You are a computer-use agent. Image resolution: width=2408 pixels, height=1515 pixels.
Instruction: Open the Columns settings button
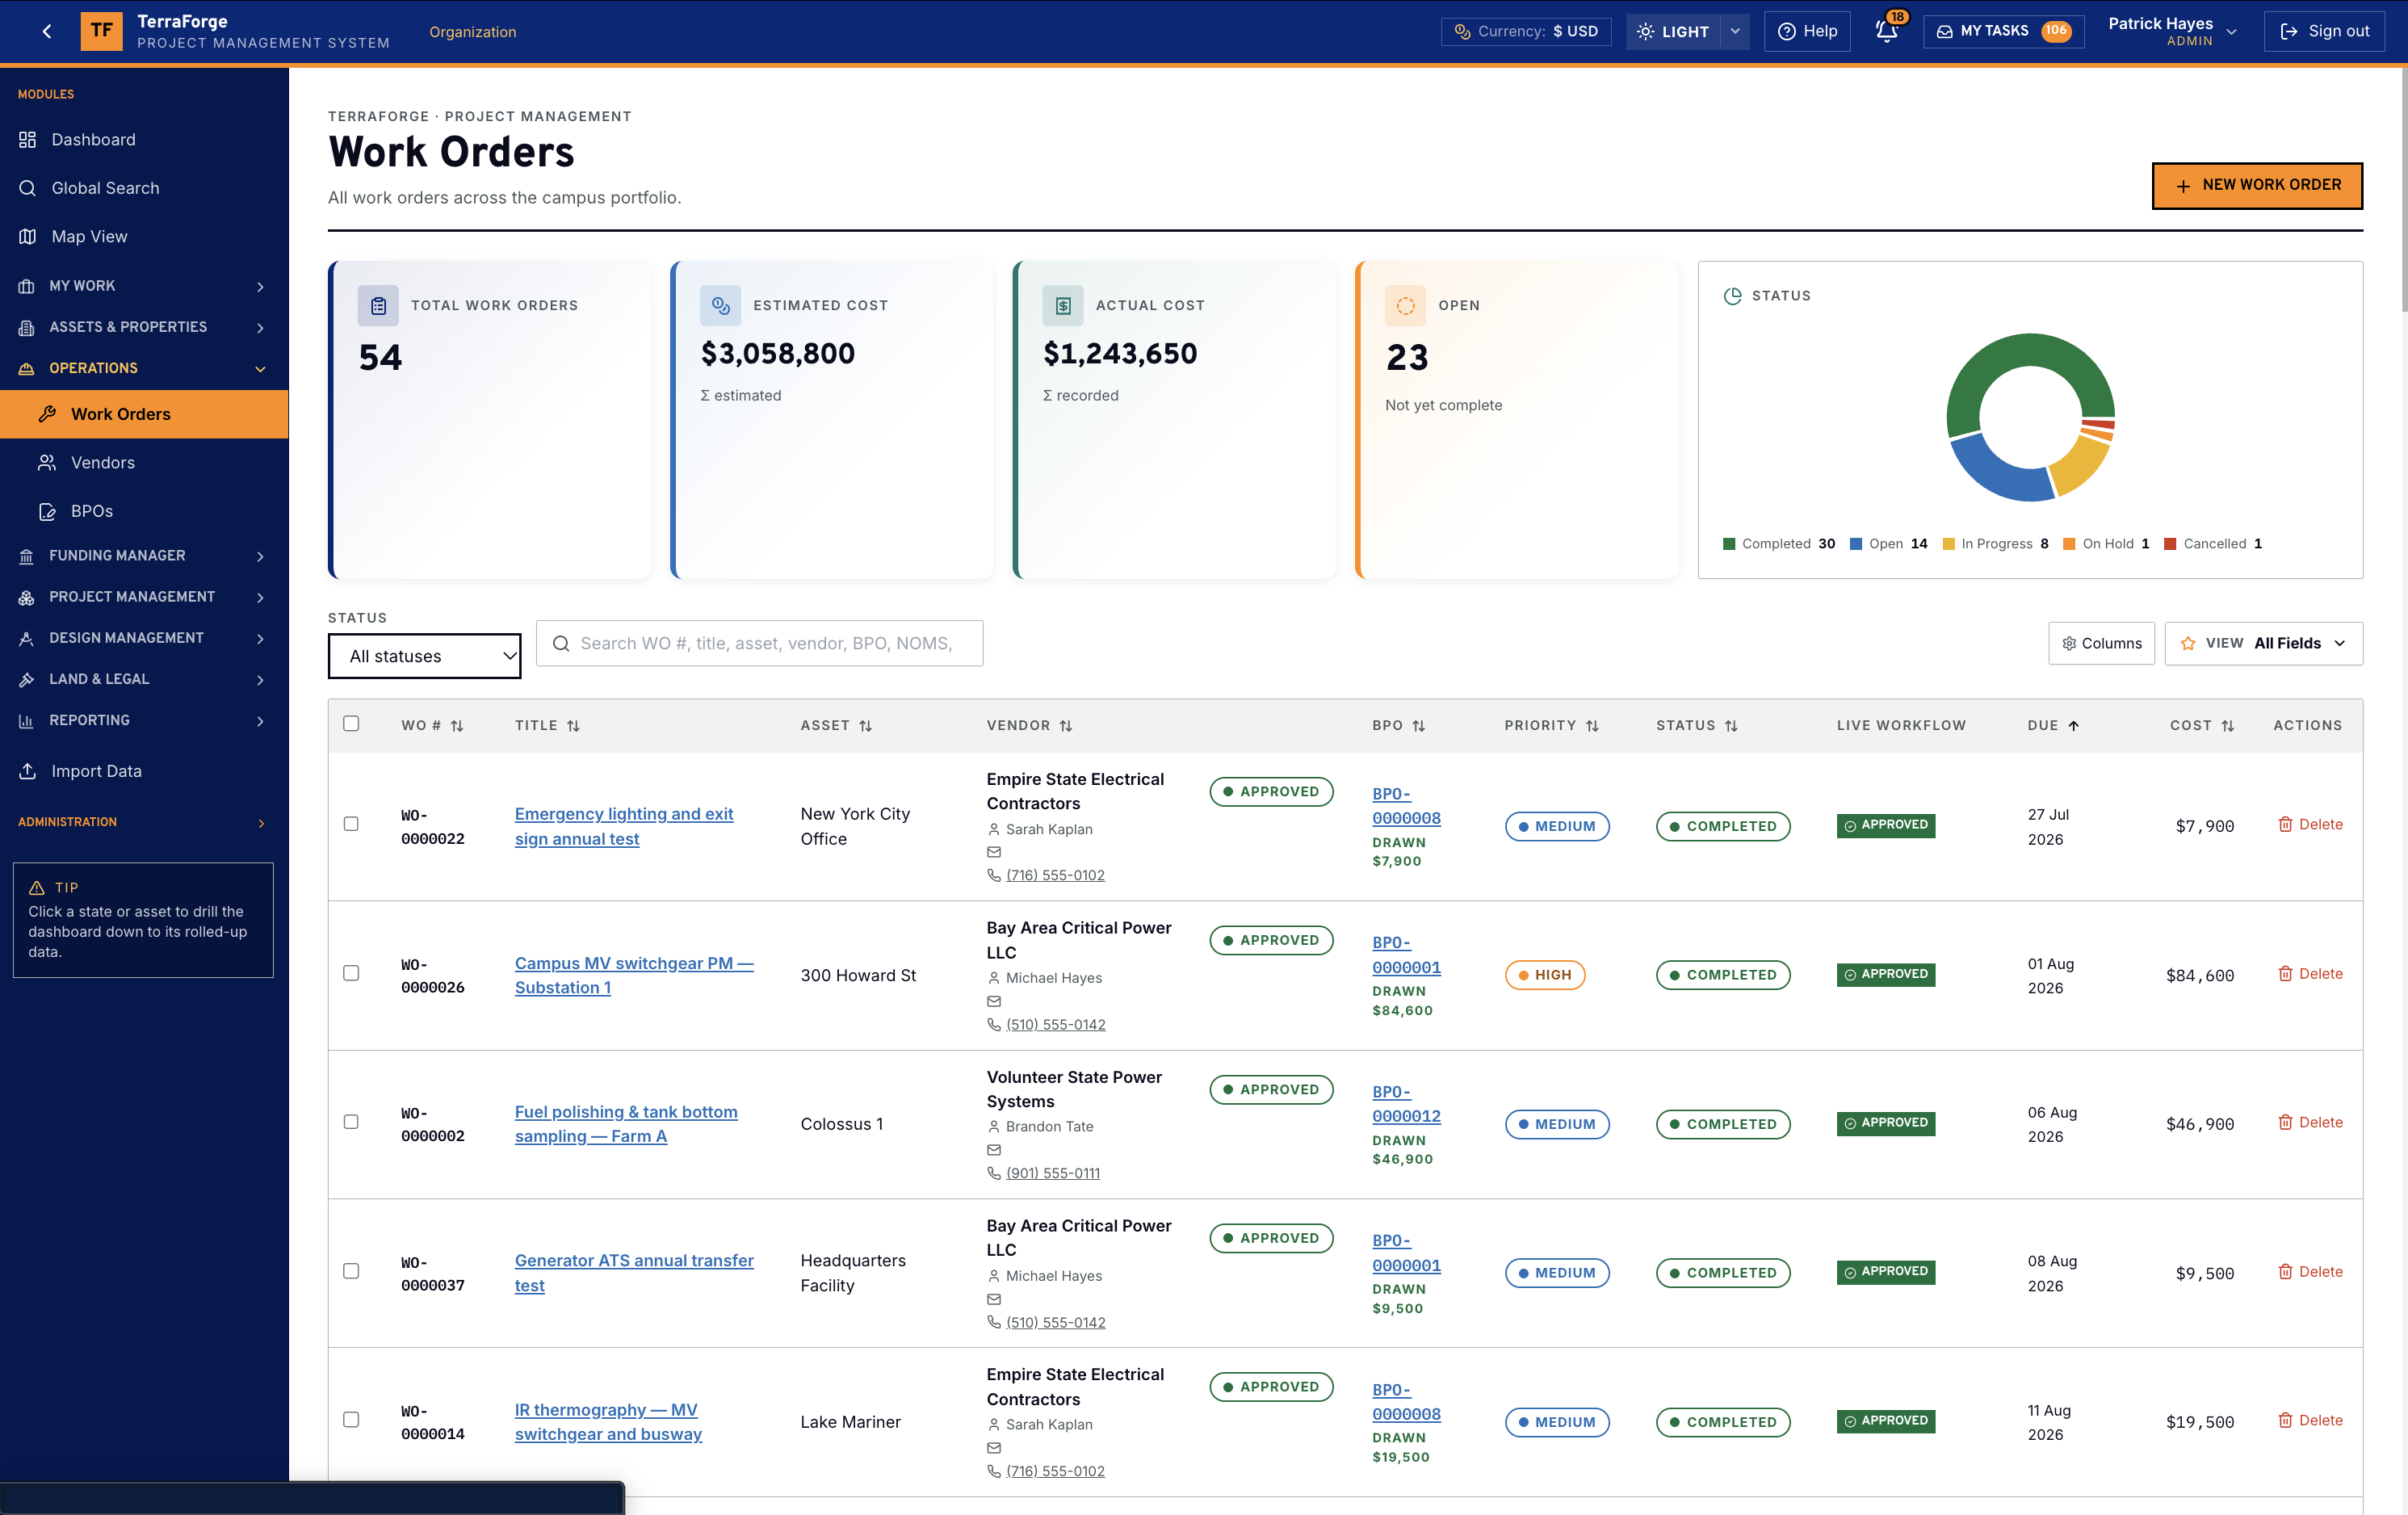tap(2101, 643)
